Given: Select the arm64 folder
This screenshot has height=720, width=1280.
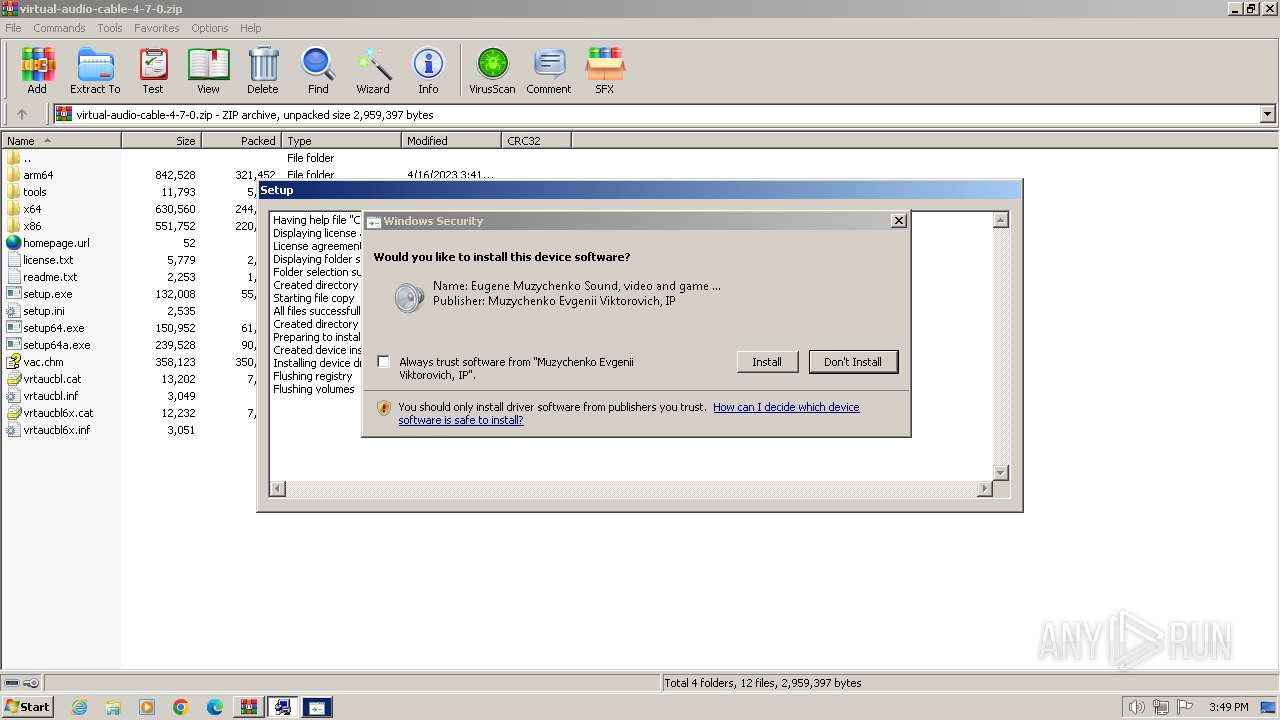Looking at the screenshot, I should [38, 175].
